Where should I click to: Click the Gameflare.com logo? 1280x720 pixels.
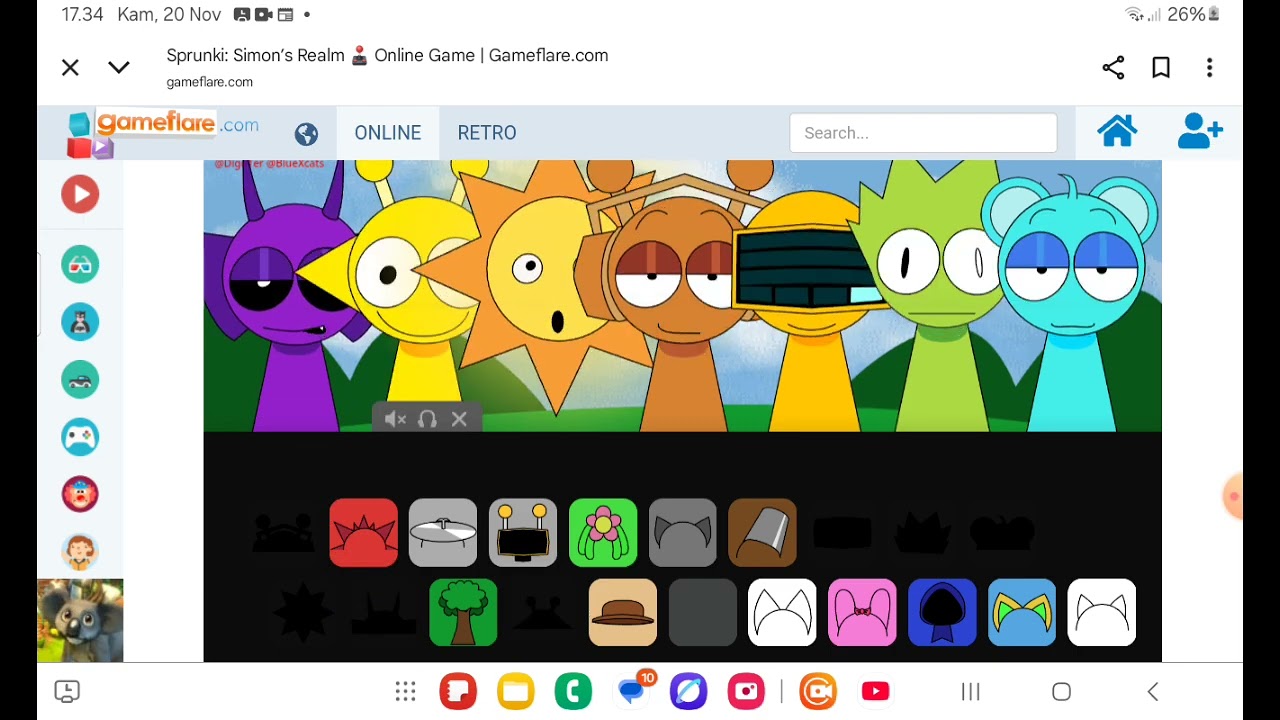tap(163, 134)
